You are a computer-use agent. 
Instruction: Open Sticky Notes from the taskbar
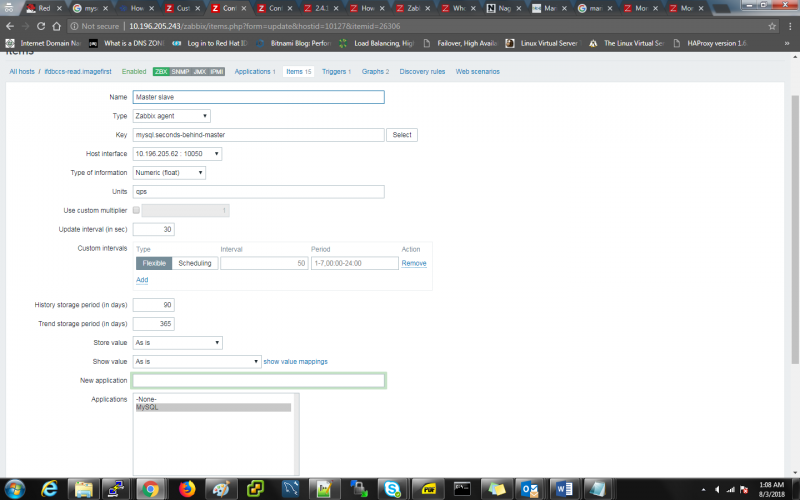point(496,489)
